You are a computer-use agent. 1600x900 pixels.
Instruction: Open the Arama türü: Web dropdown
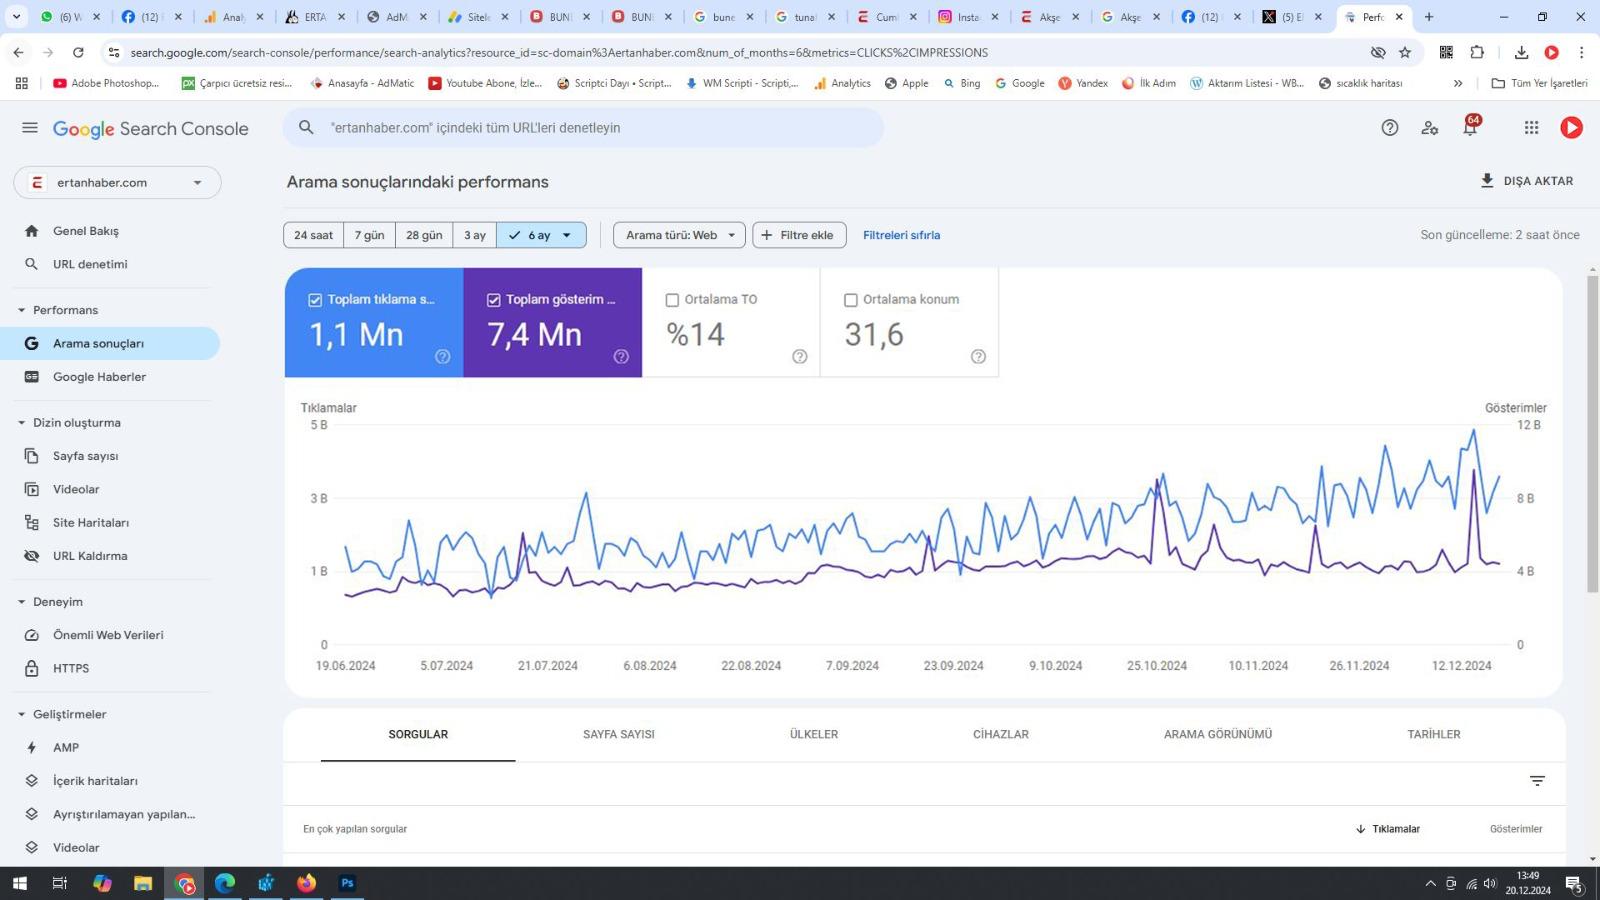click(x=679, y=235)
